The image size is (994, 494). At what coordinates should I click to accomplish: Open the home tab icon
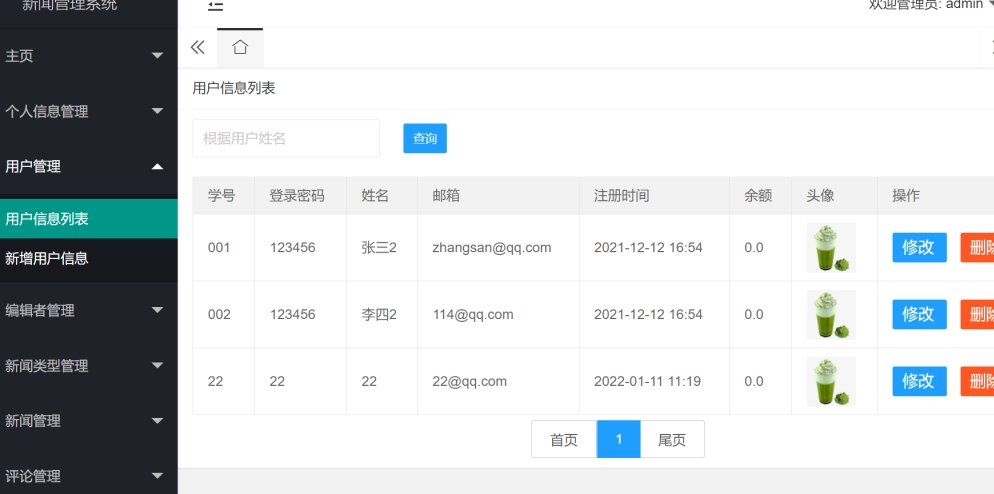(240, 47)
